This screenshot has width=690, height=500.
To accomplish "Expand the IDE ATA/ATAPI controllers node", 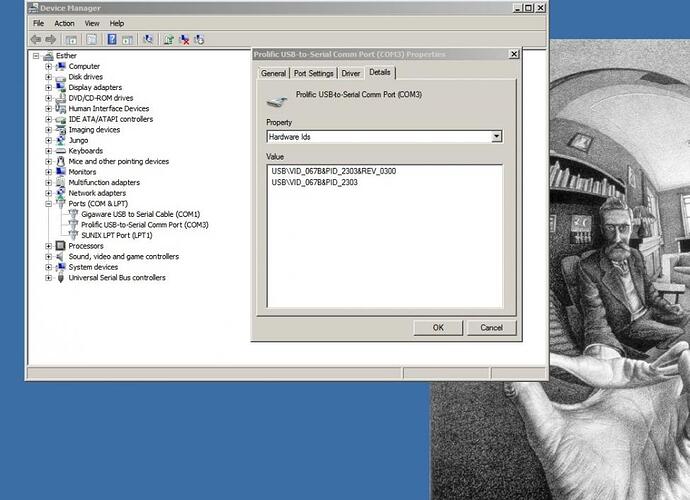I will coord(48,119).
